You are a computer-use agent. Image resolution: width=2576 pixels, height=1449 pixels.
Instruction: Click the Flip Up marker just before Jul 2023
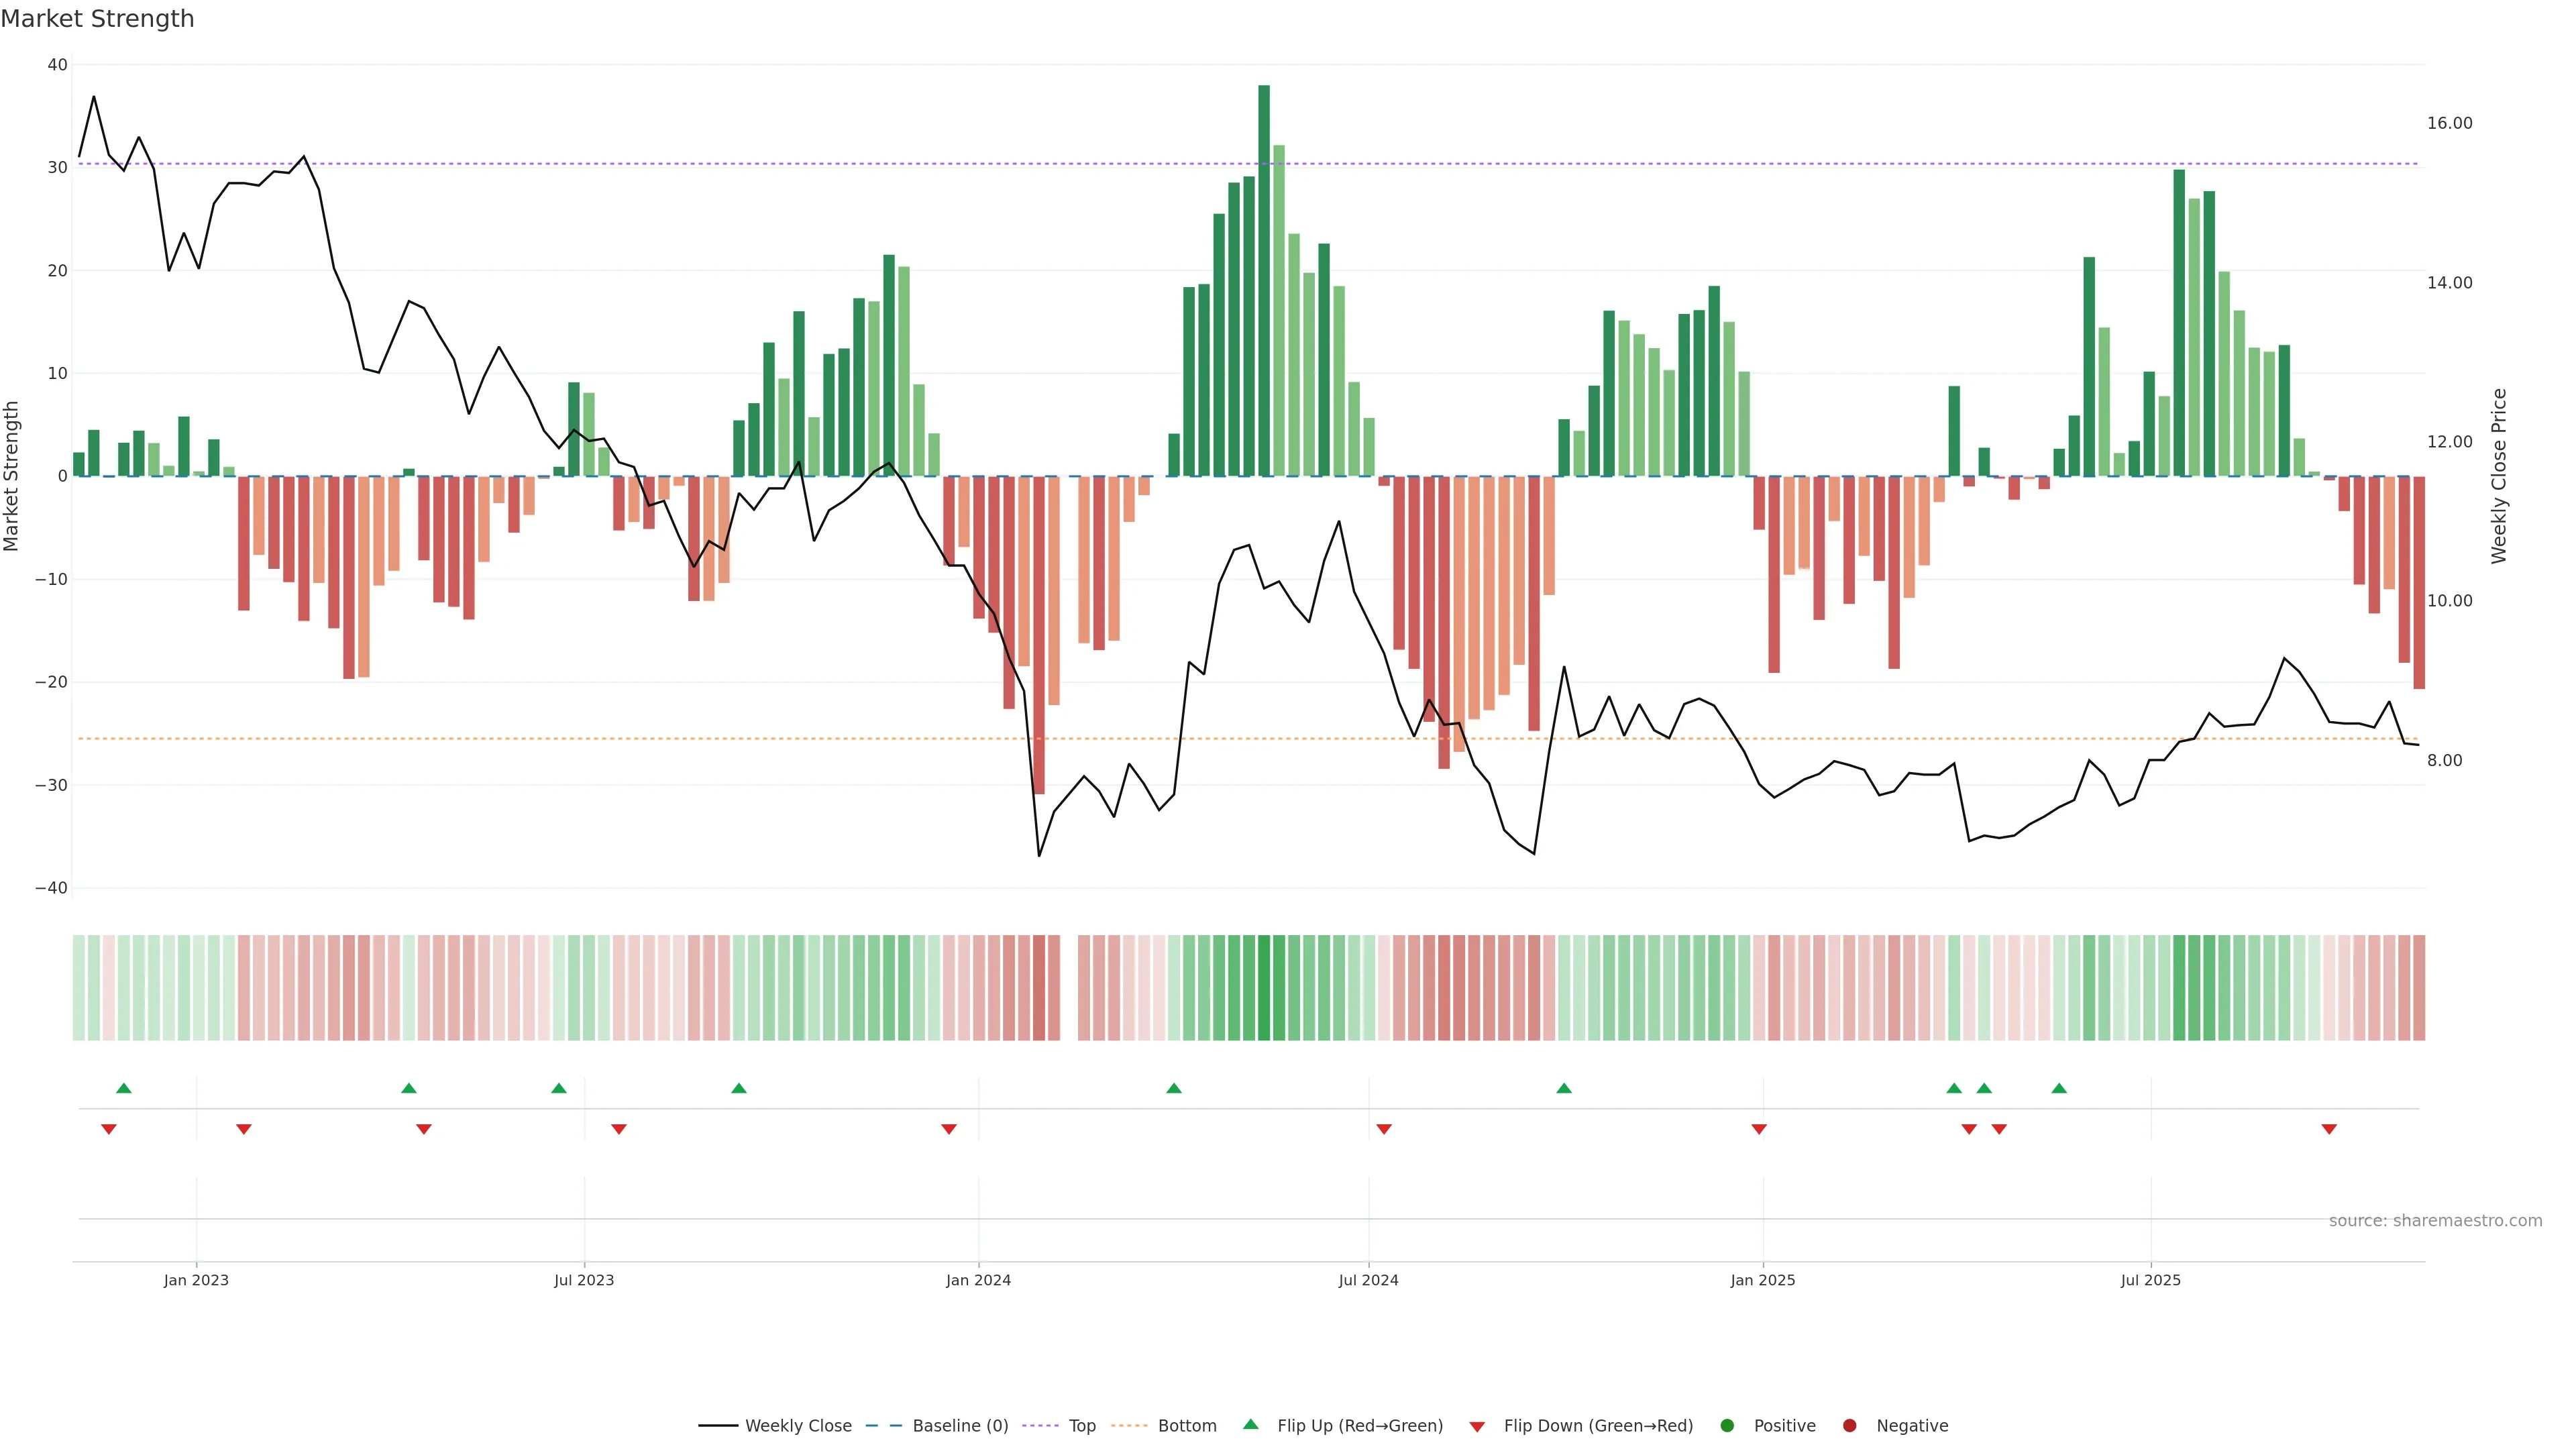559,1088
